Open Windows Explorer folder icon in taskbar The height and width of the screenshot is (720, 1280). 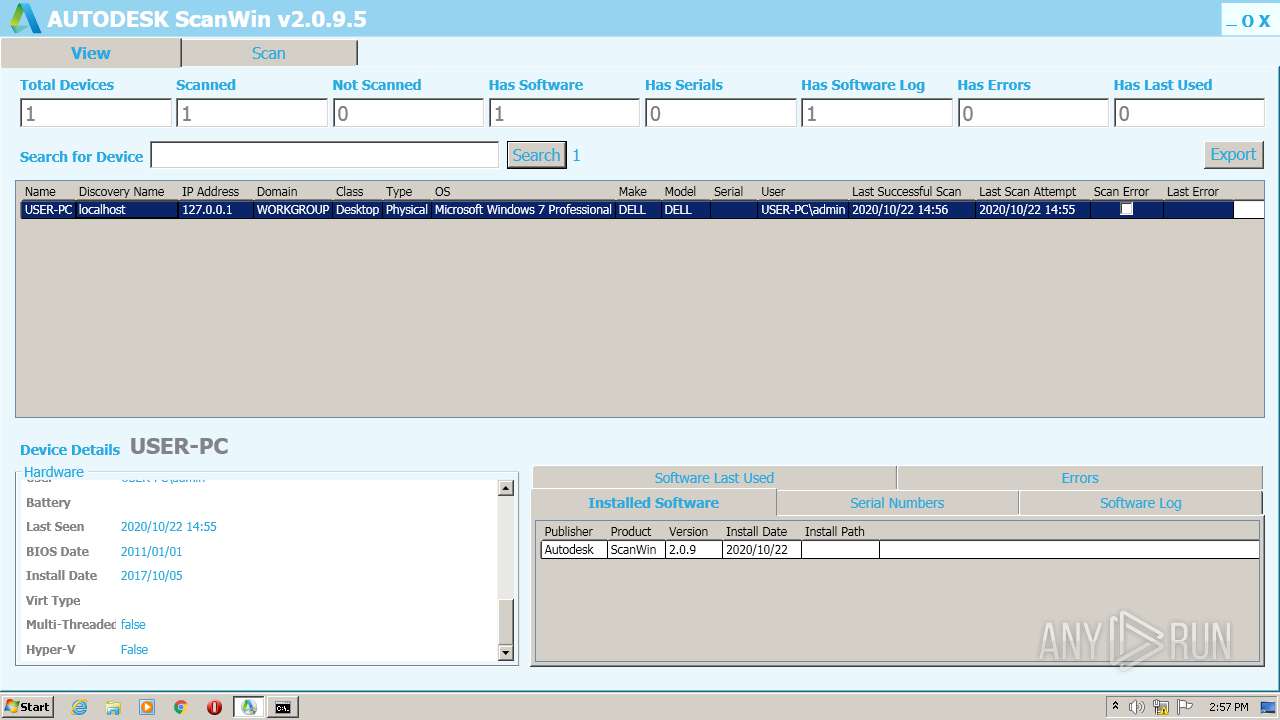pos(113,707)
